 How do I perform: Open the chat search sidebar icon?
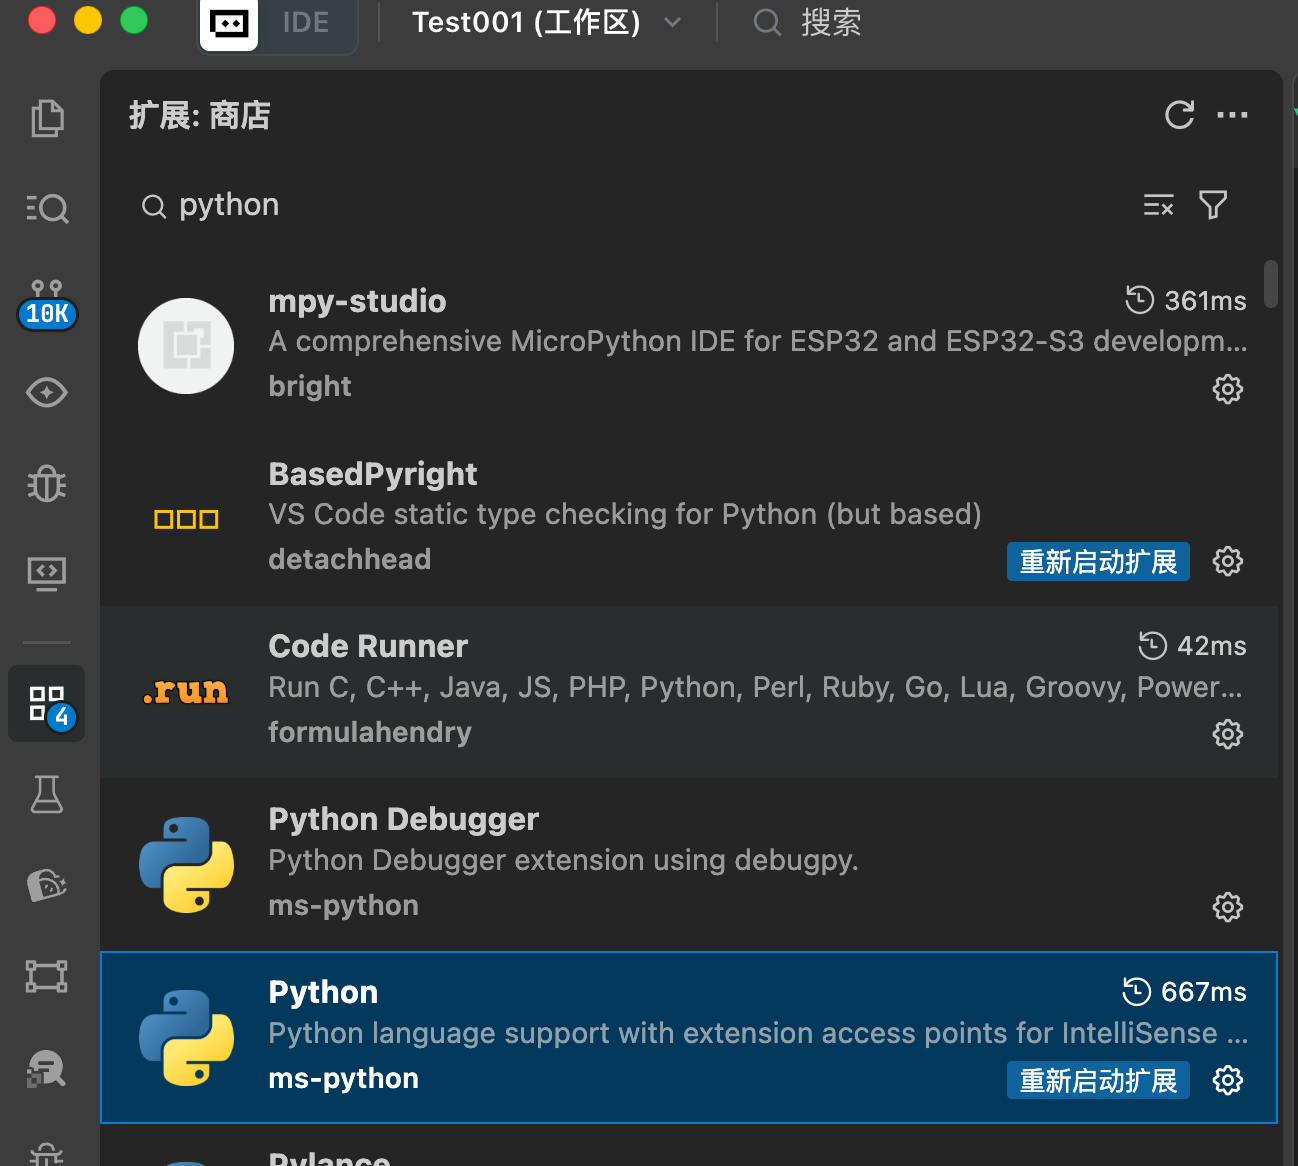coord(47,1069)
